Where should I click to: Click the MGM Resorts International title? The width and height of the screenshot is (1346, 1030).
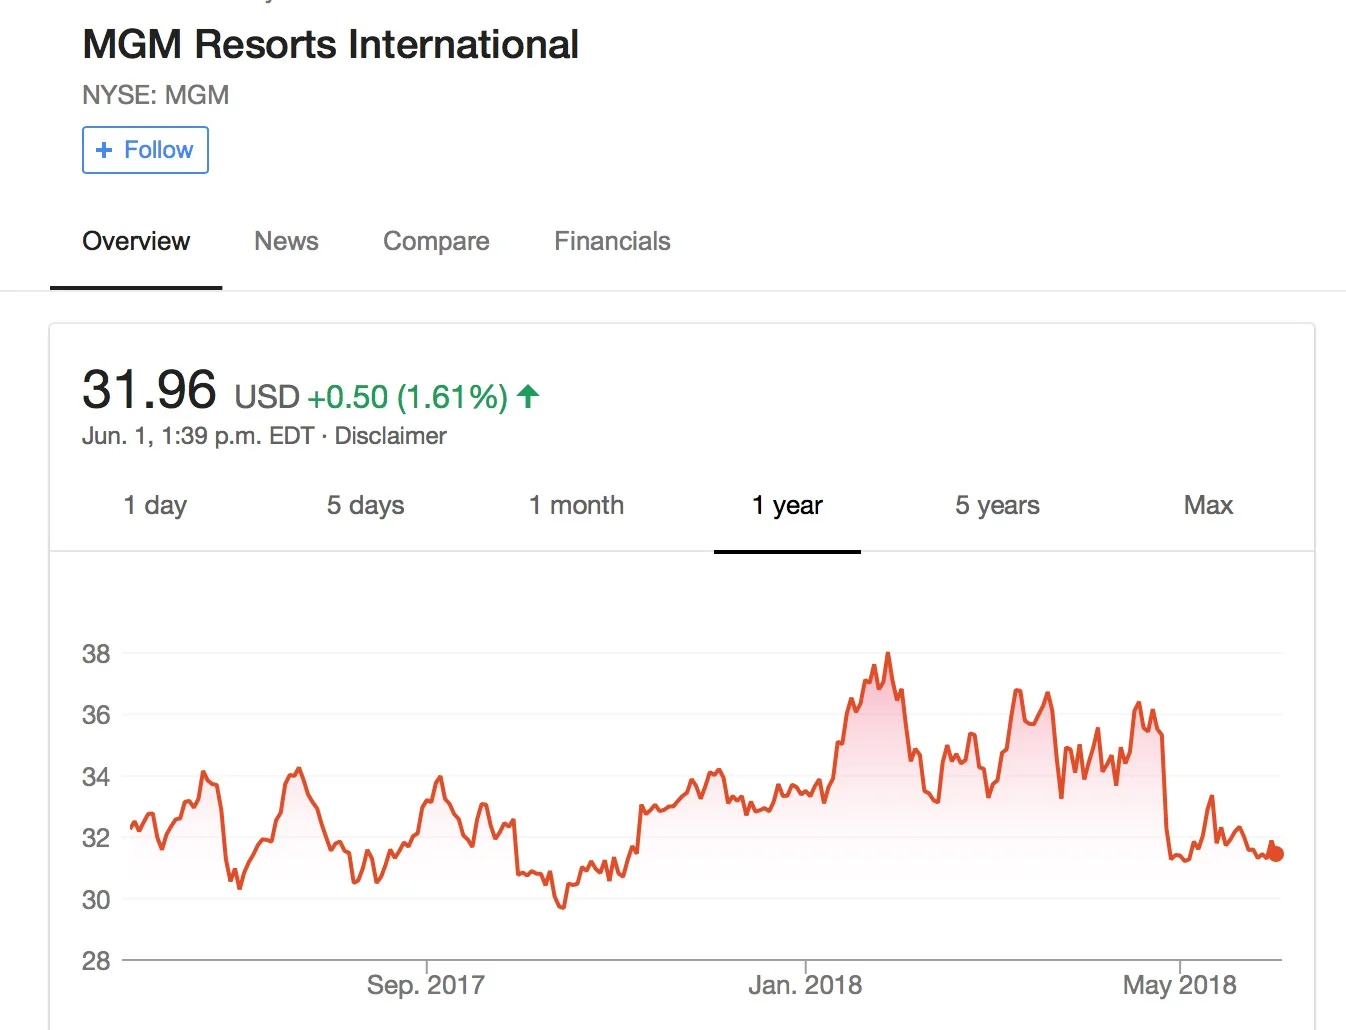(330, 44)
